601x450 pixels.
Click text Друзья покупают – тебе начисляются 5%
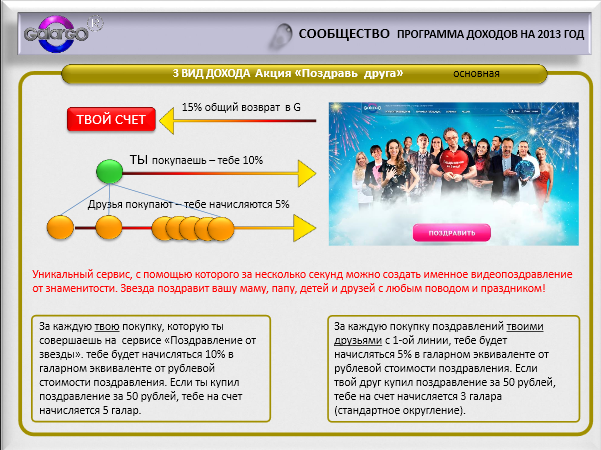point(188,204)
